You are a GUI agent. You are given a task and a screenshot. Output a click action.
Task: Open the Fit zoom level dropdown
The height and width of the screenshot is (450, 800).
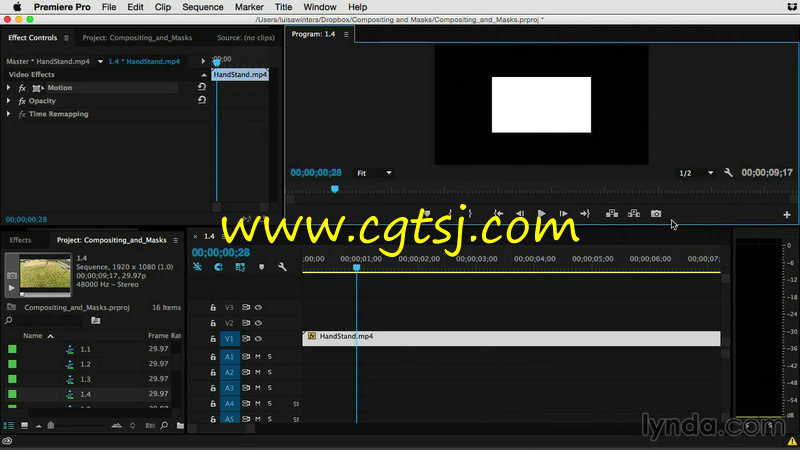coord(375,173)
